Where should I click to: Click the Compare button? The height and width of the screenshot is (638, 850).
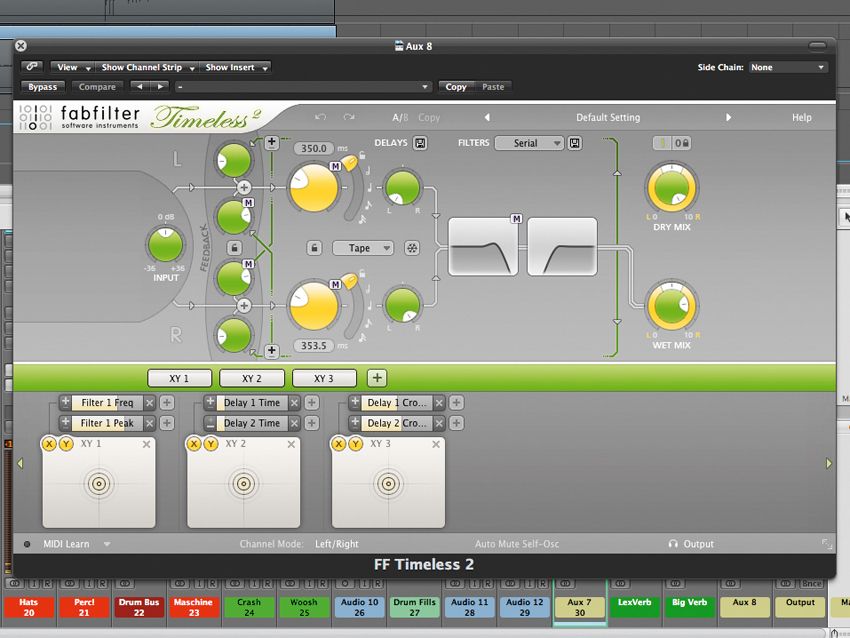point(96,87)
